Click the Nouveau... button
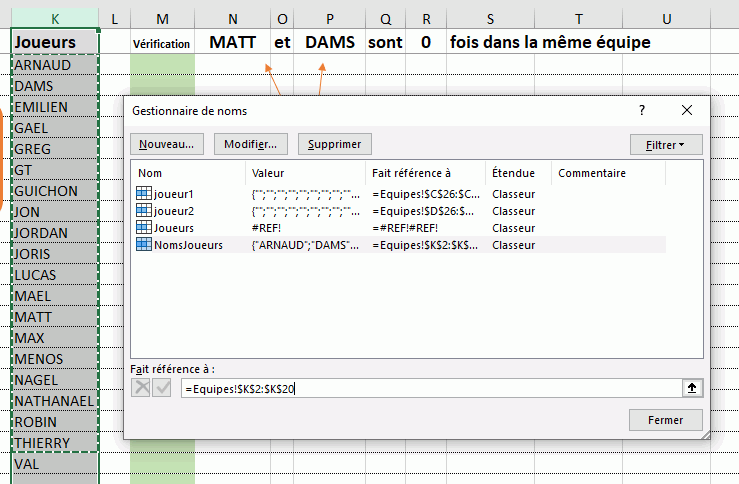The image size is (739, 484). coord(167,144)
